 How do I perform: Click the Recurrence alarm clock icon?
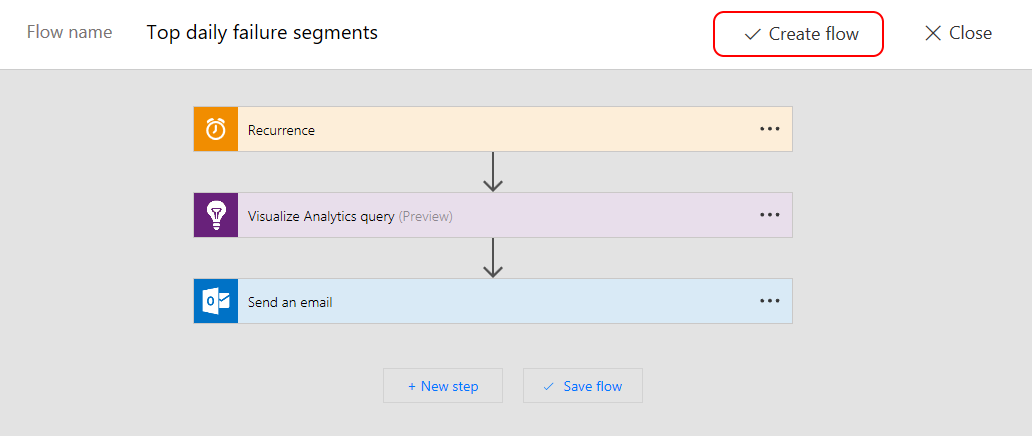pyautogui.click(x=216, y=129)
